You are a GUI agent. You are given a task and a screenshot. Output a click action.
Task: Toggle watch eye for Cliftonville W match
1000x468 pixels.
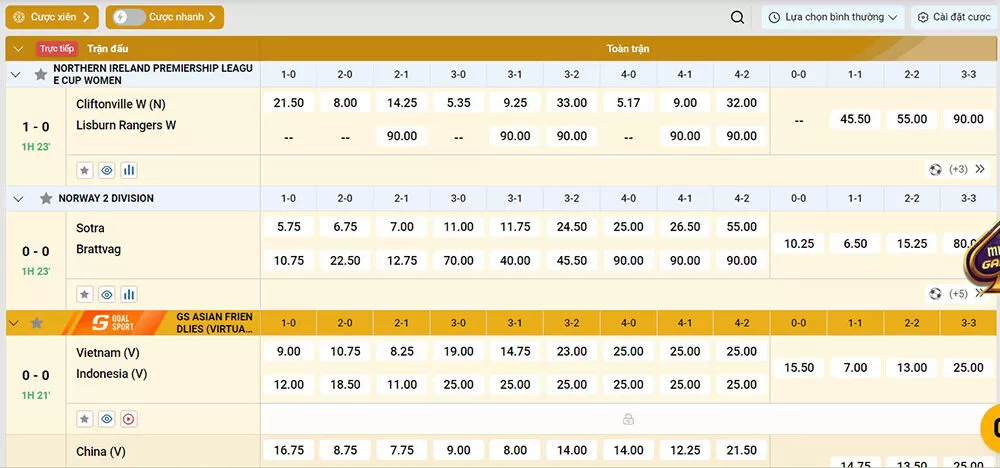(x=107, y=170)
